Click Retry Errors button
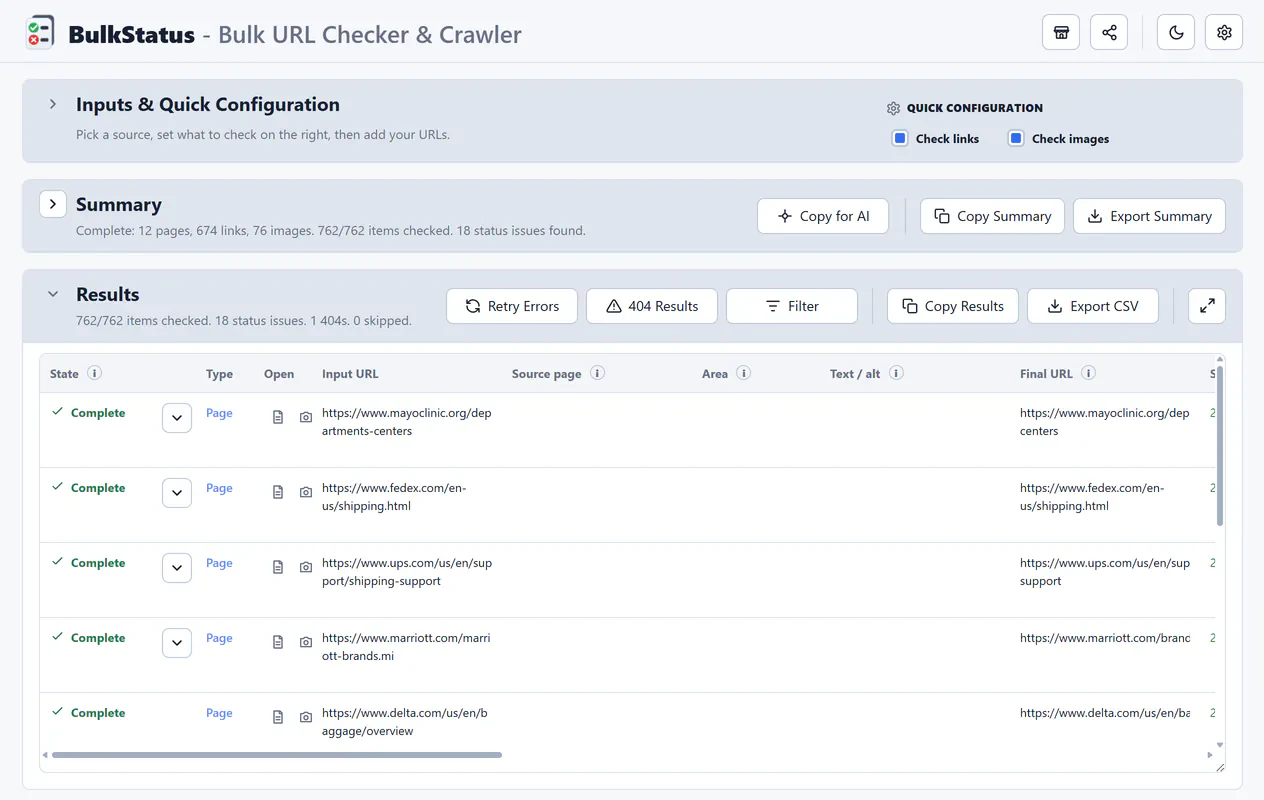This screenshot has width=1264, height=800. [x=512, y=306]
